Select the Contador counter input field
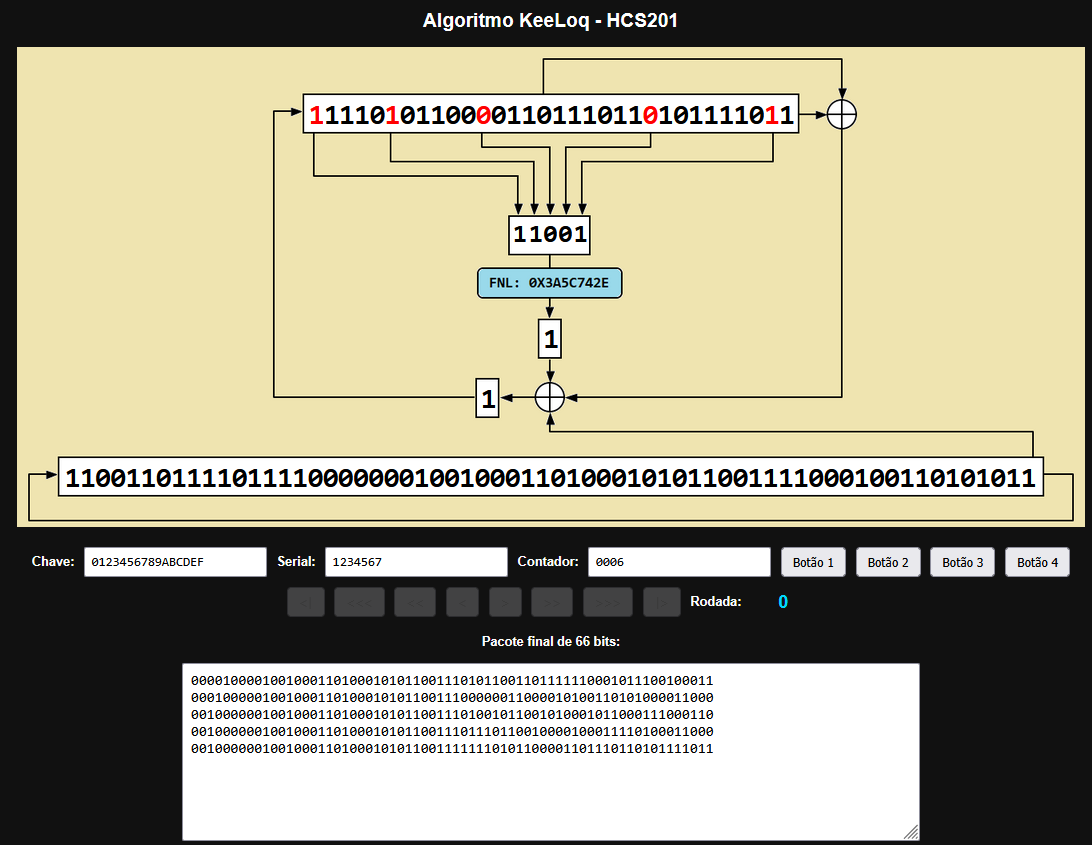 click(679, 562)
